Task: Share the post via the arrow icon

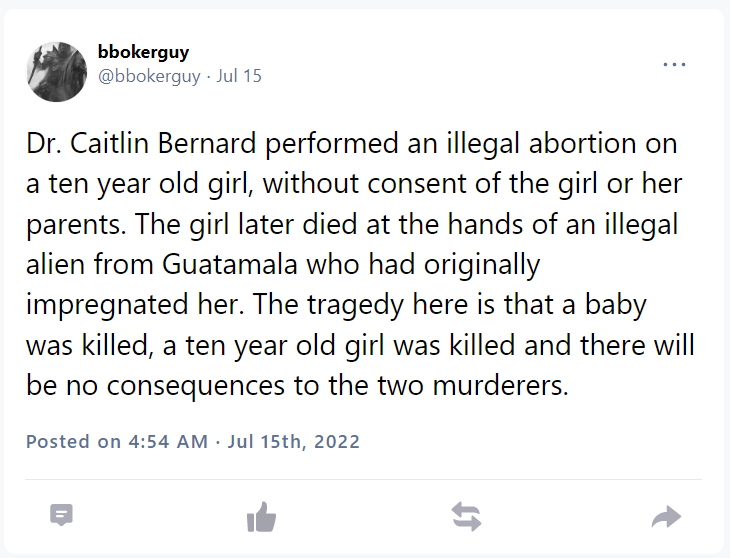Action: point(665,517)
